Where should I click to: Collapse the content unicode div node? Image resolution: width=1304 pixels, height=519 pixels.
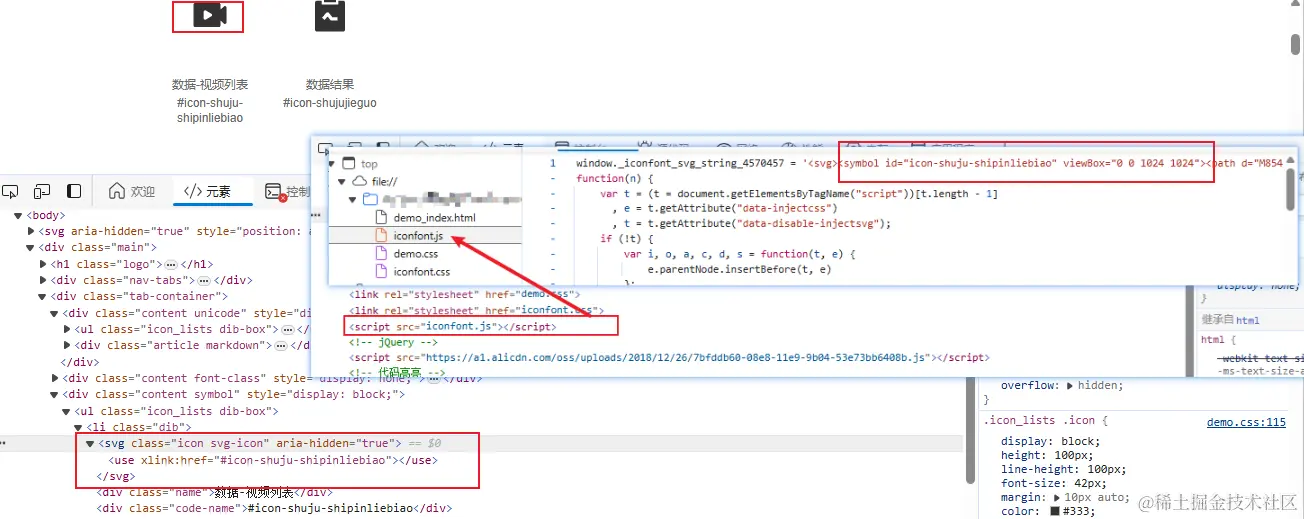[x=55, y=313]
